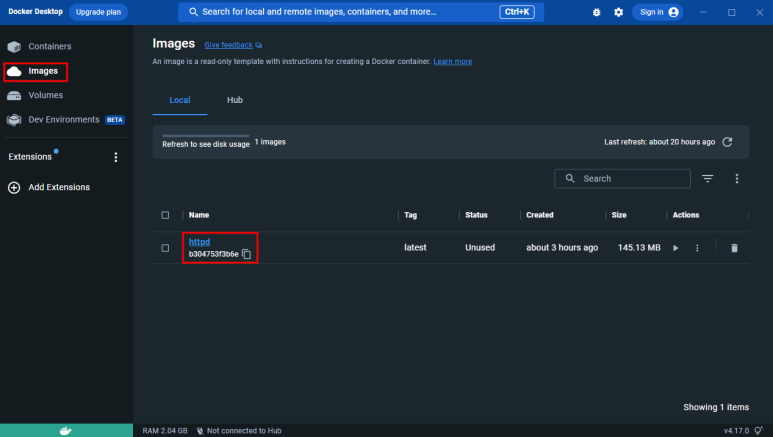Open Dev Environments in the sidebar

(65, 119)
